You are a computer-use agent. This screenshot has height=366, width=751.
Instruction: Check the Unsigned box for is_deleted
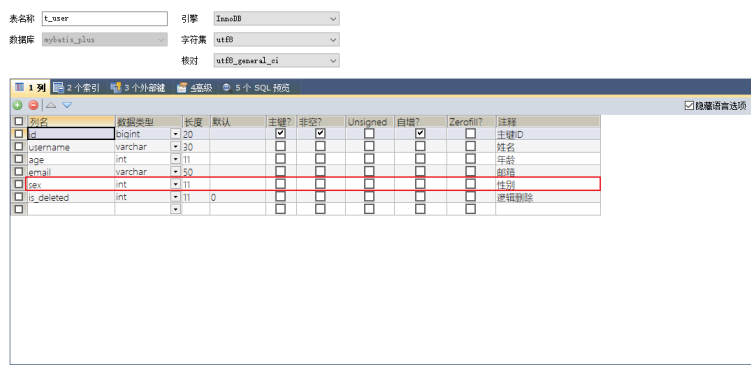click(369, 196)
